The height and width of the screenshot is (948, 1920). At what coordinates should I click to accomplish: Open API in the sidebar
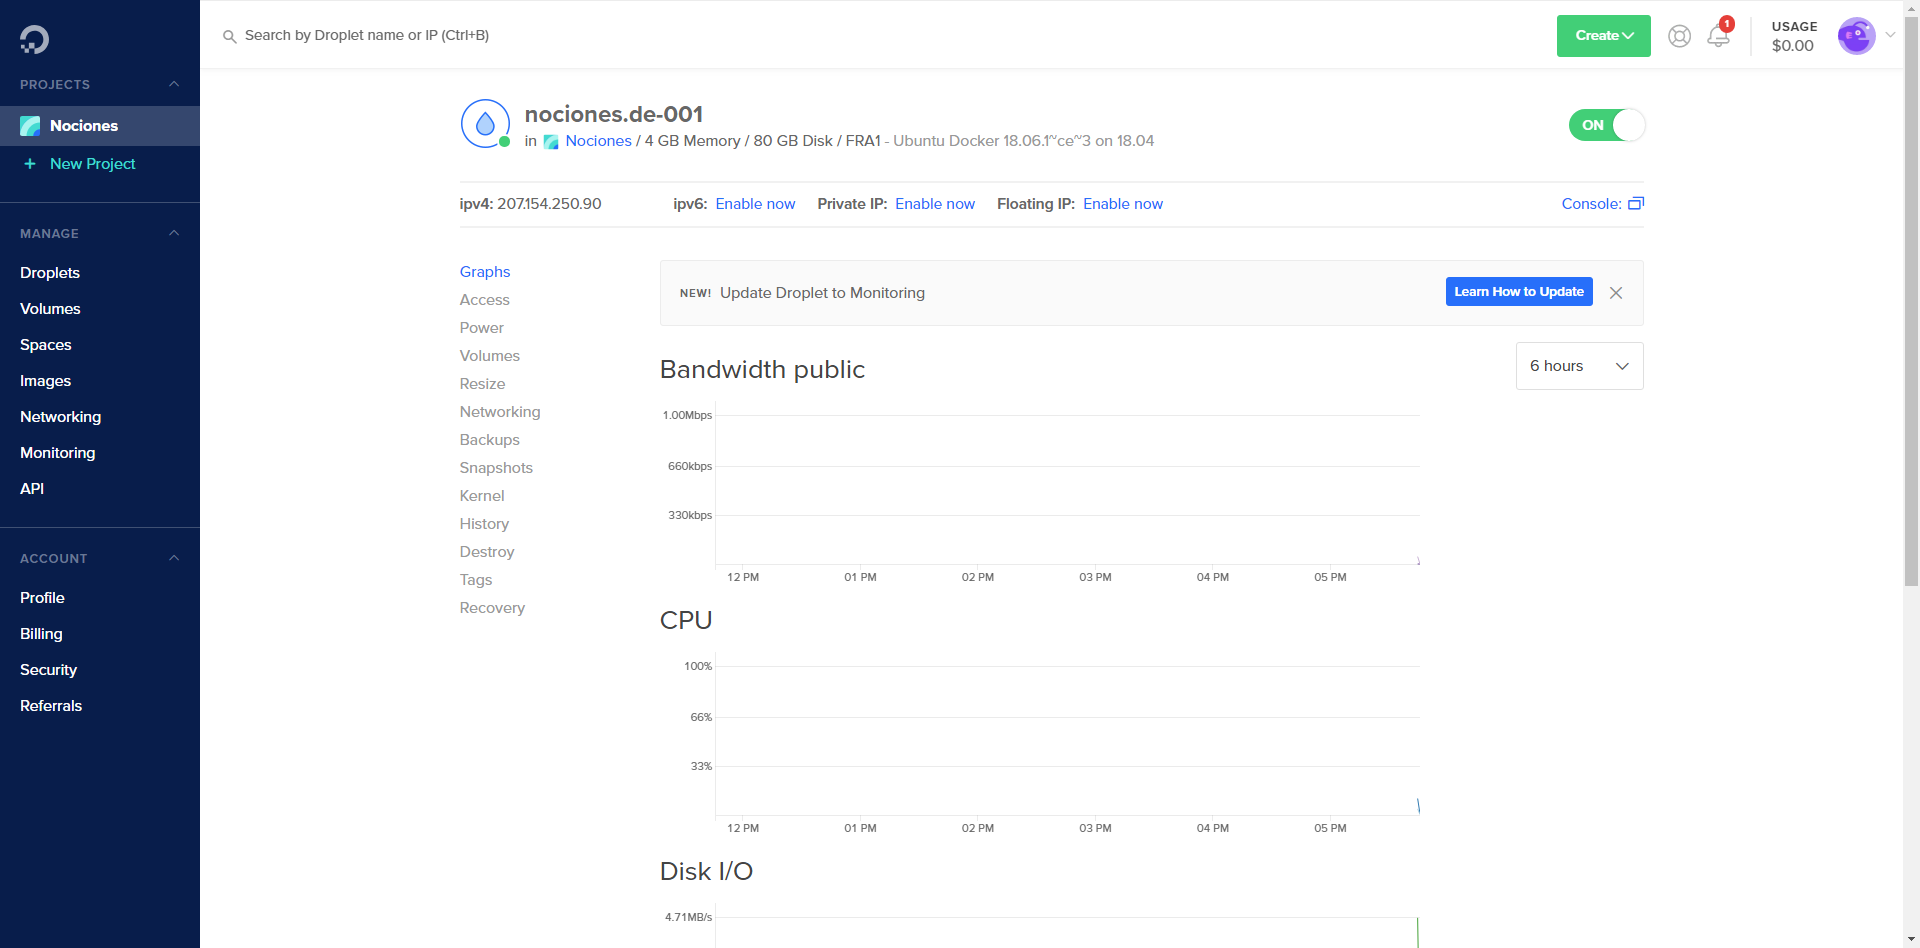pyautogui.click(x=32, y=489)
